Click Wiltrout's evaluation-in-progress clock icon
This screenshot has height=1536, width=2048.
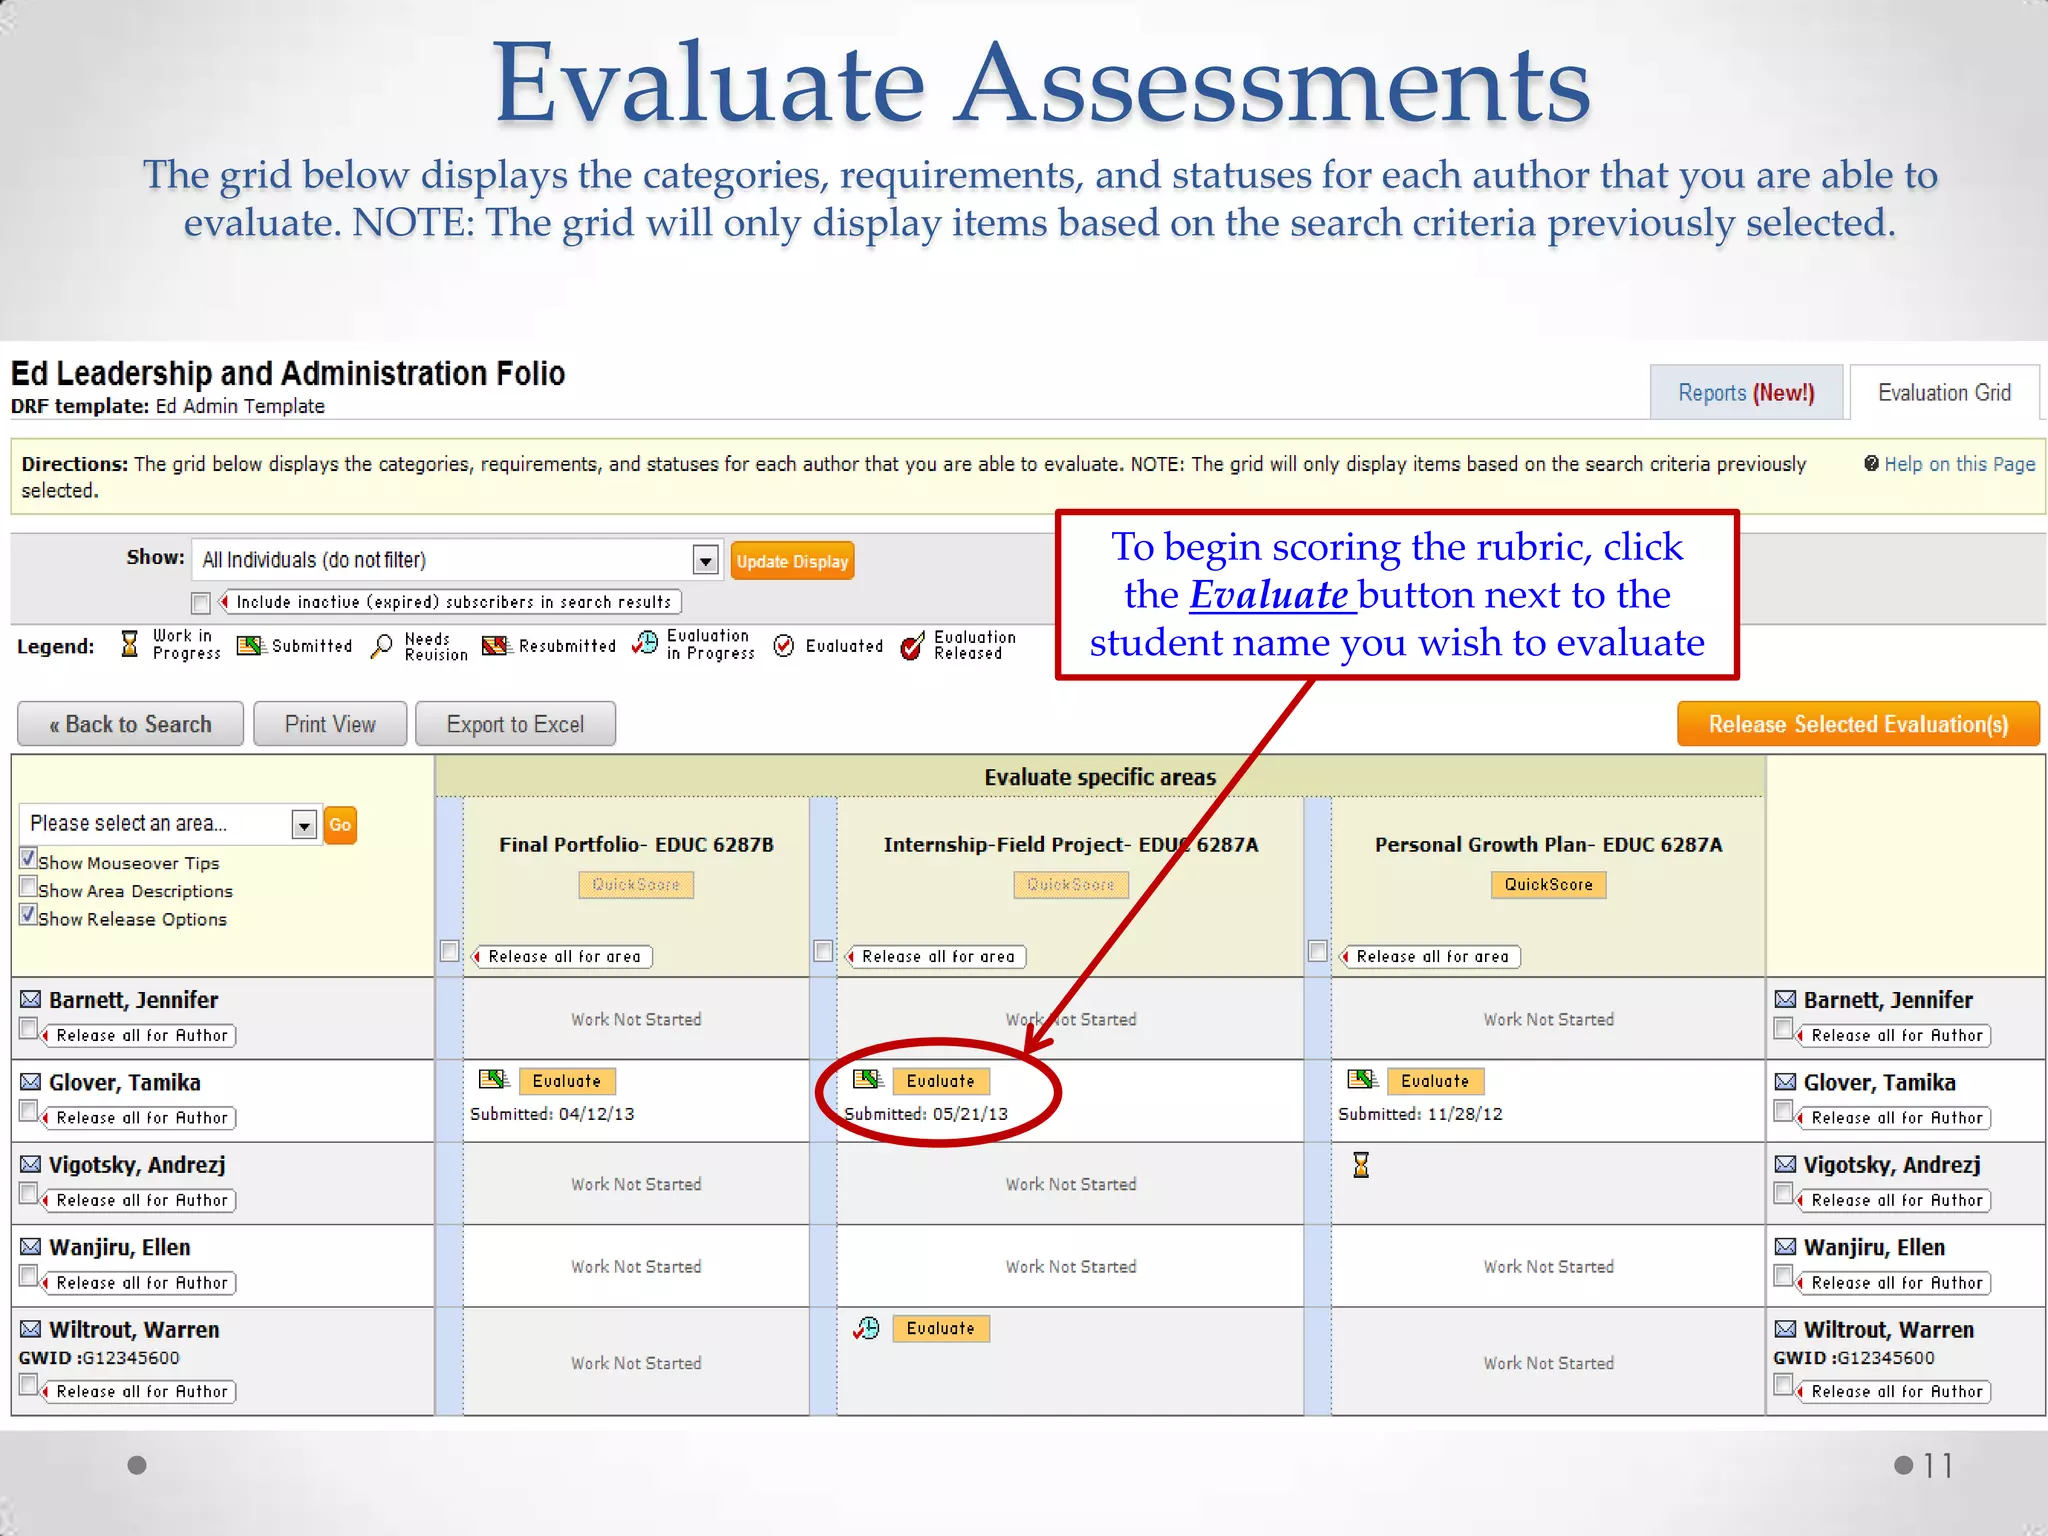pyautogui.click(x=867, y=1328)
